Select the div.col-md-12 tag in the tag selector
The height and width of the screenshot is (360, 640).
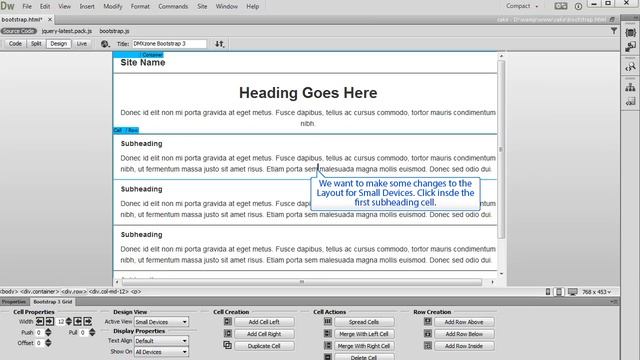[109, 291]
